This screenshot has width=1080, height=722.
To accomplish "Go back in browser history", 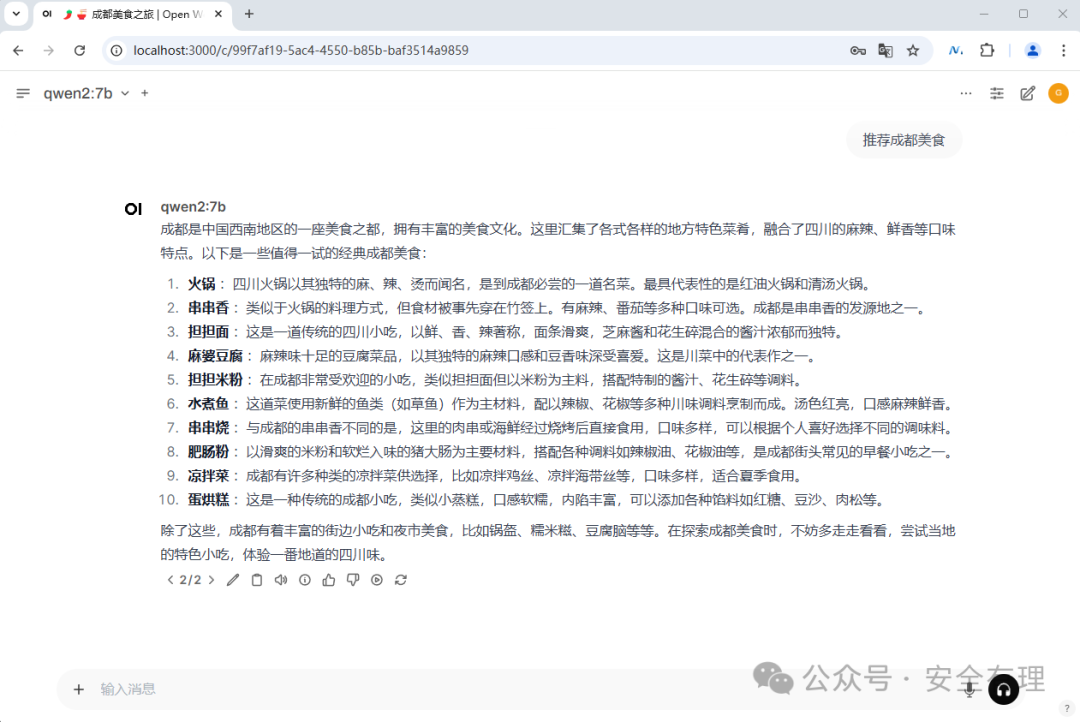I will [19, 50].
